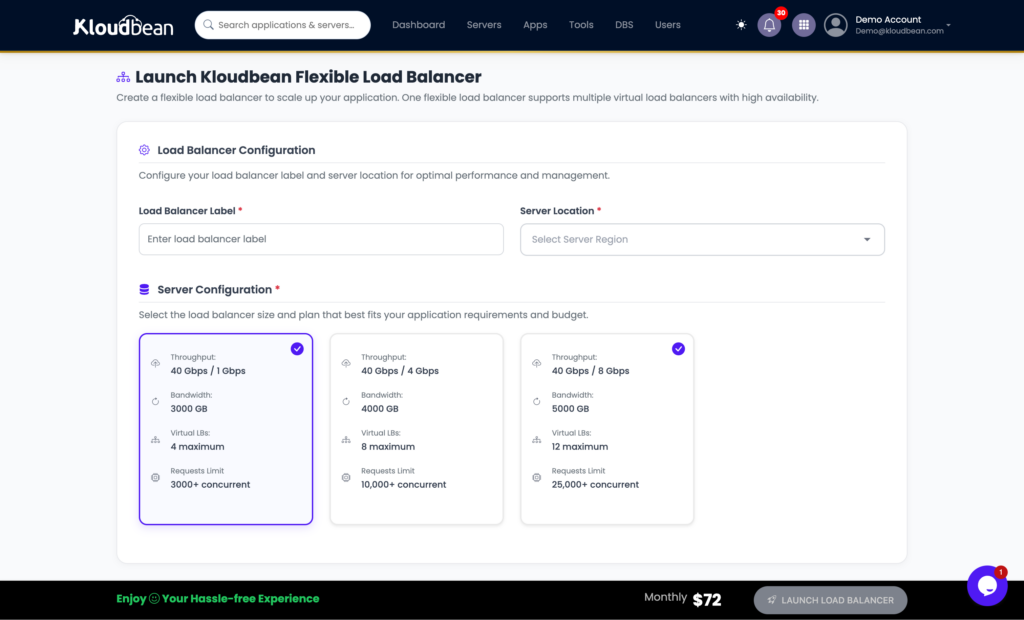Click the bandwidth icon beside 5000 GB
The width and height of the screenshot is (1024, 620).
[536, 401]
